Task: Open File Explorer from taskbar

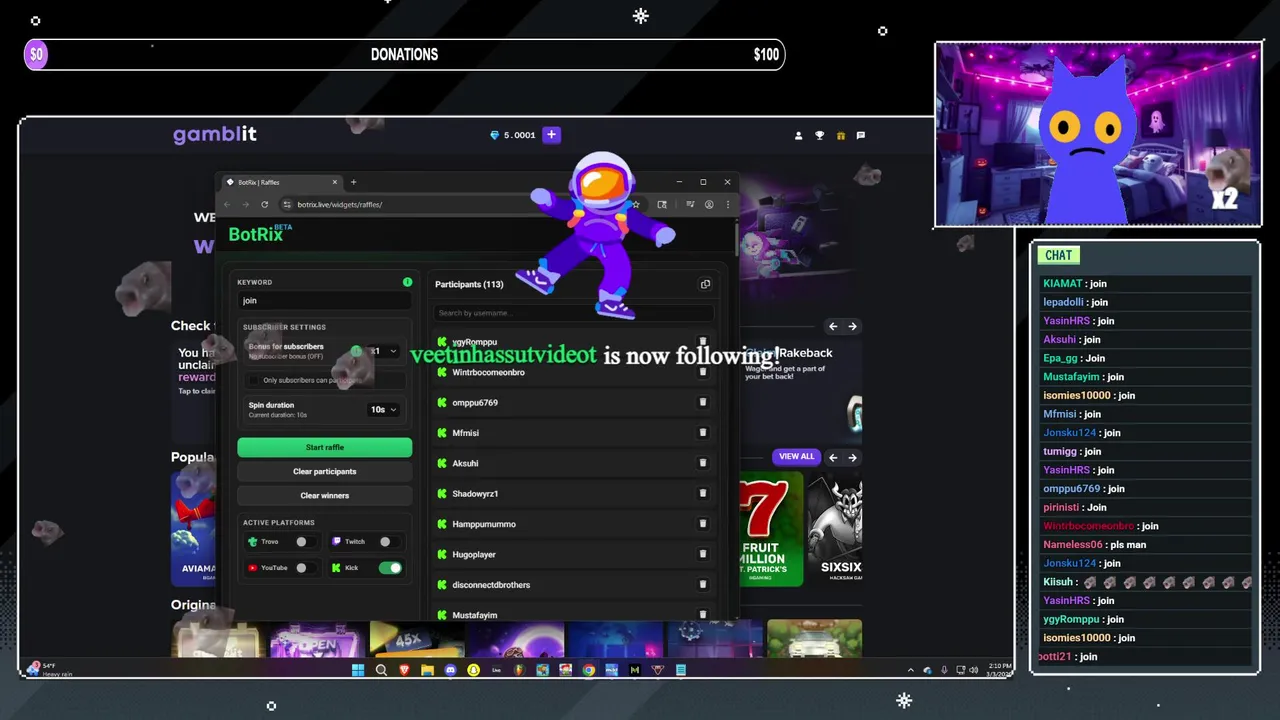Action: (x=427, y=670)
